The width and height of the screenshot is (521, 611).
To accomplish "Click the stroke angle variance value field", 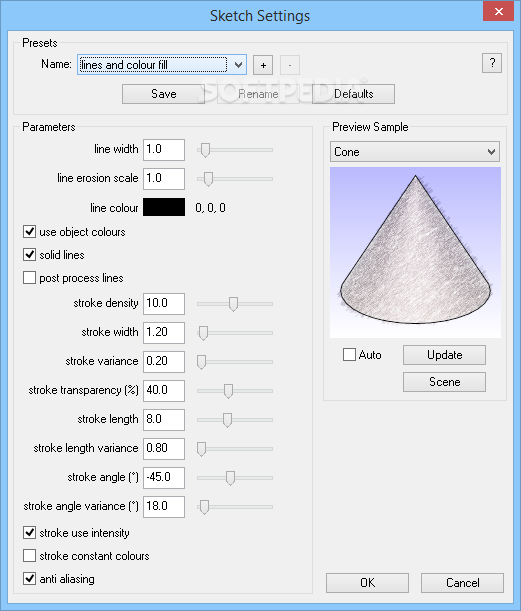I will tap(164, 507).
